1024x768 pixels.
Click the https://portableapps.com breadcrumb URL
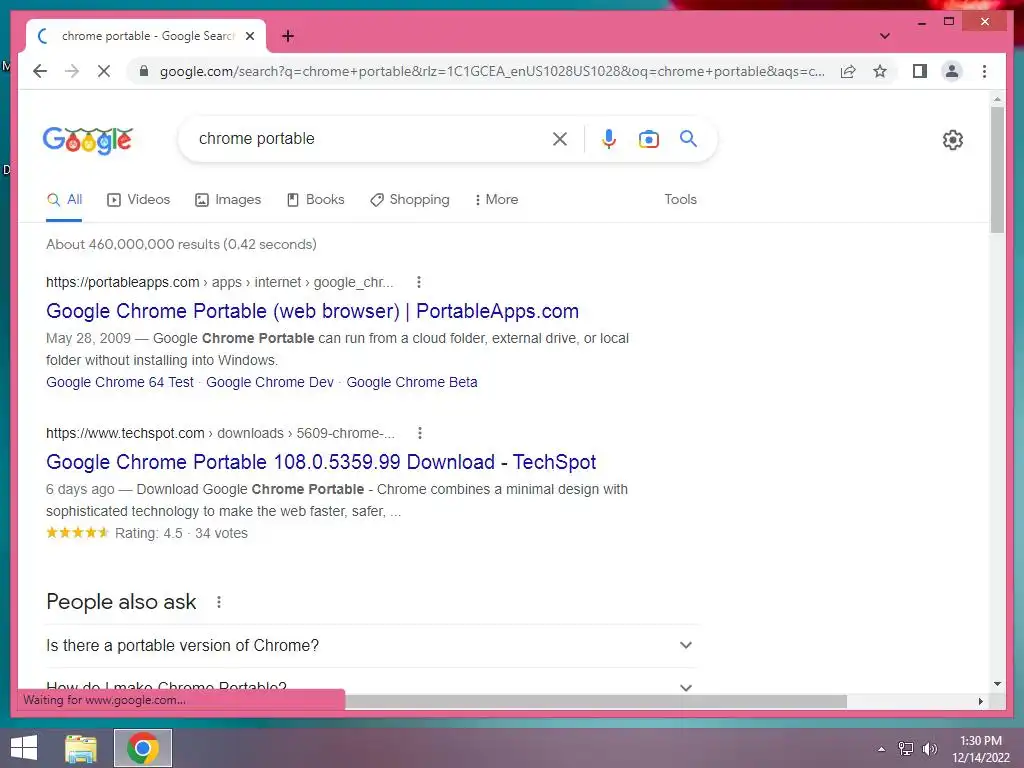click(x=122, y=282)
